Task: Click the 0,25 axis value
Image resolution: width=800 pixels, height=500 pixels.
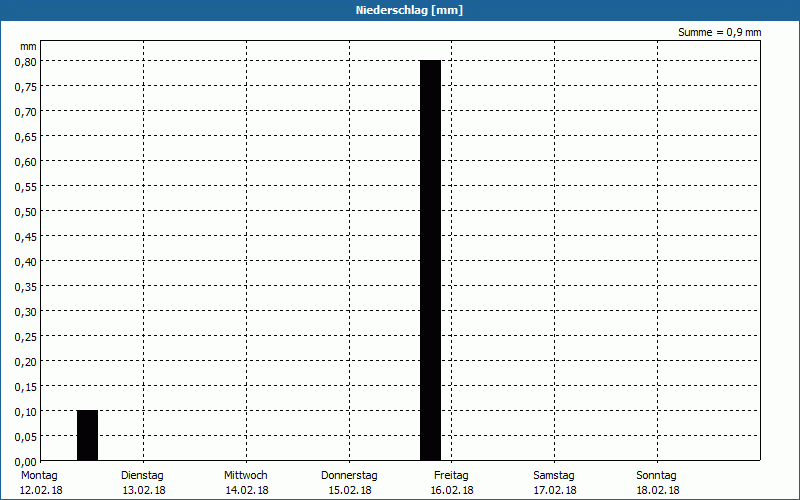Action: coord(26,337)
